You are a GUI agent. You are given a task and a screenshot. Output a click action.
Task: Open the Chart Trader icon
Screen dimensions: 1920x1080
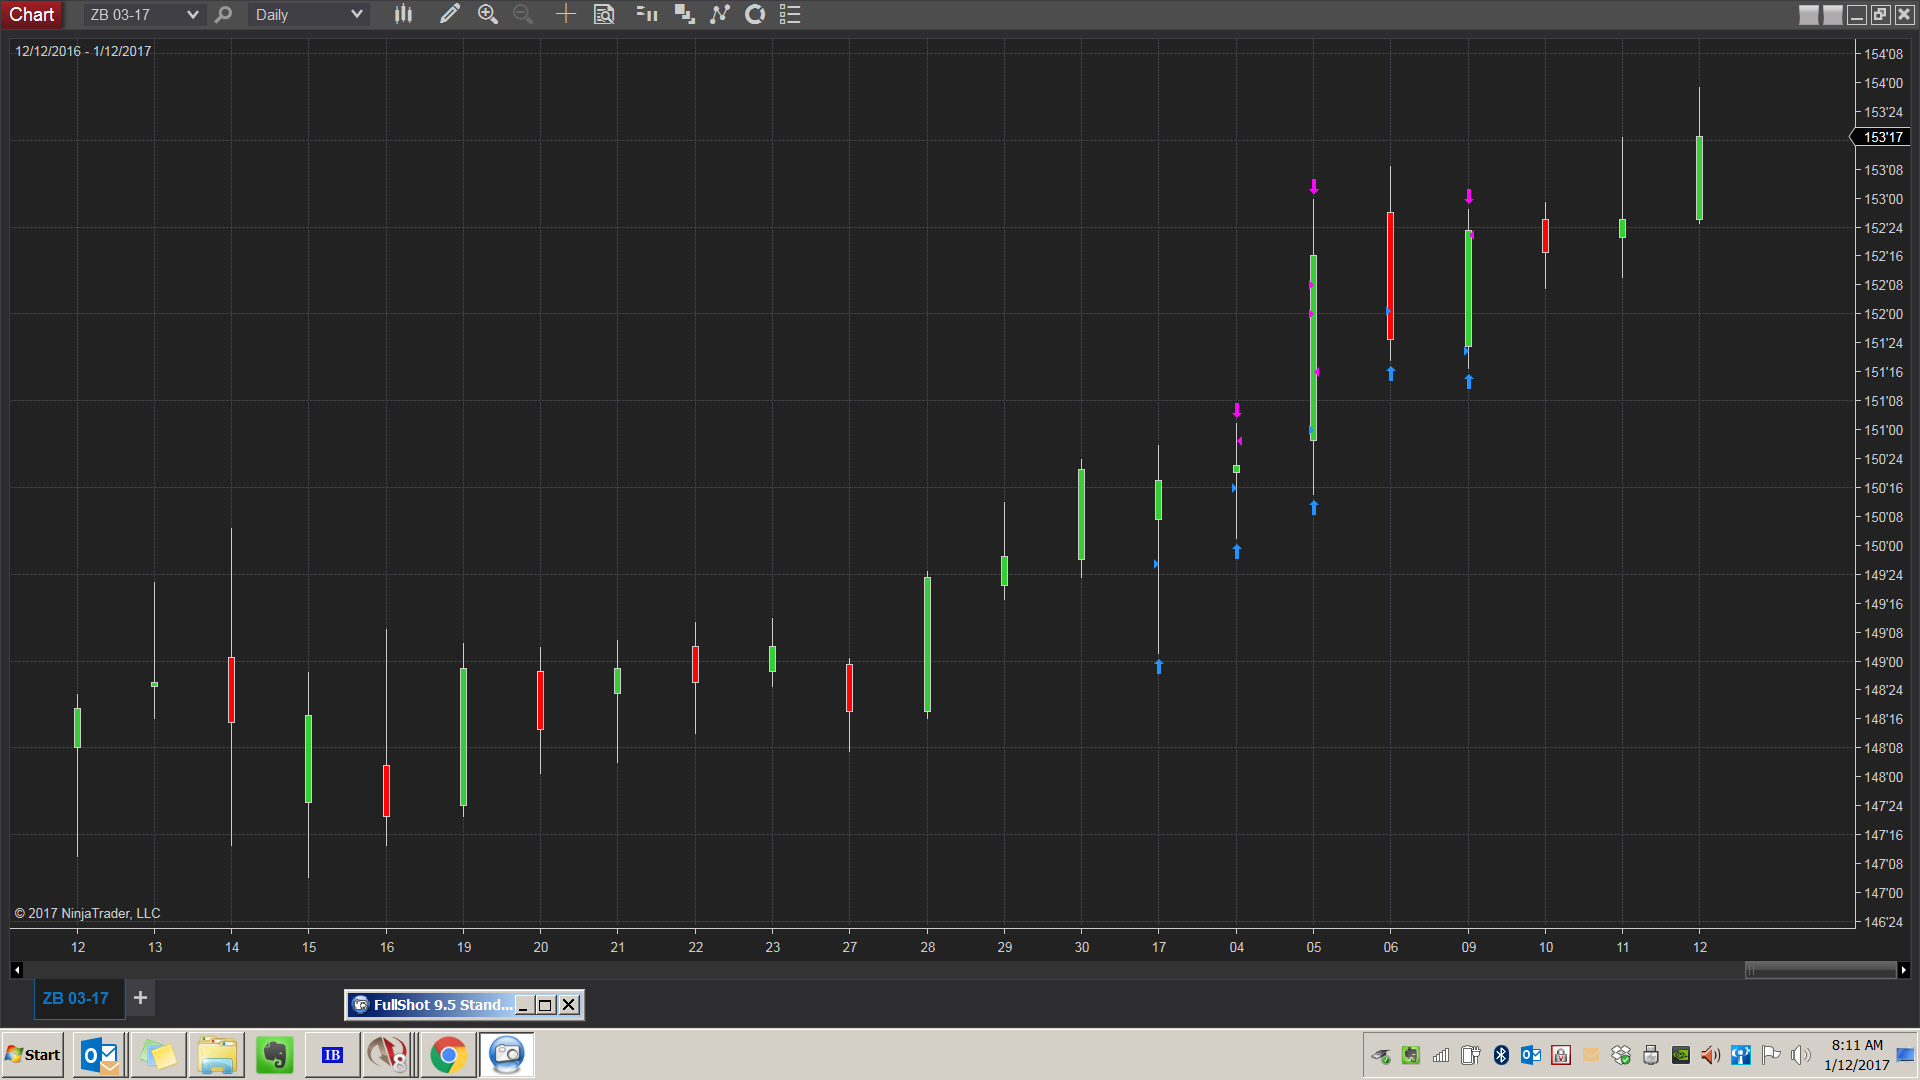click(646, 14)
